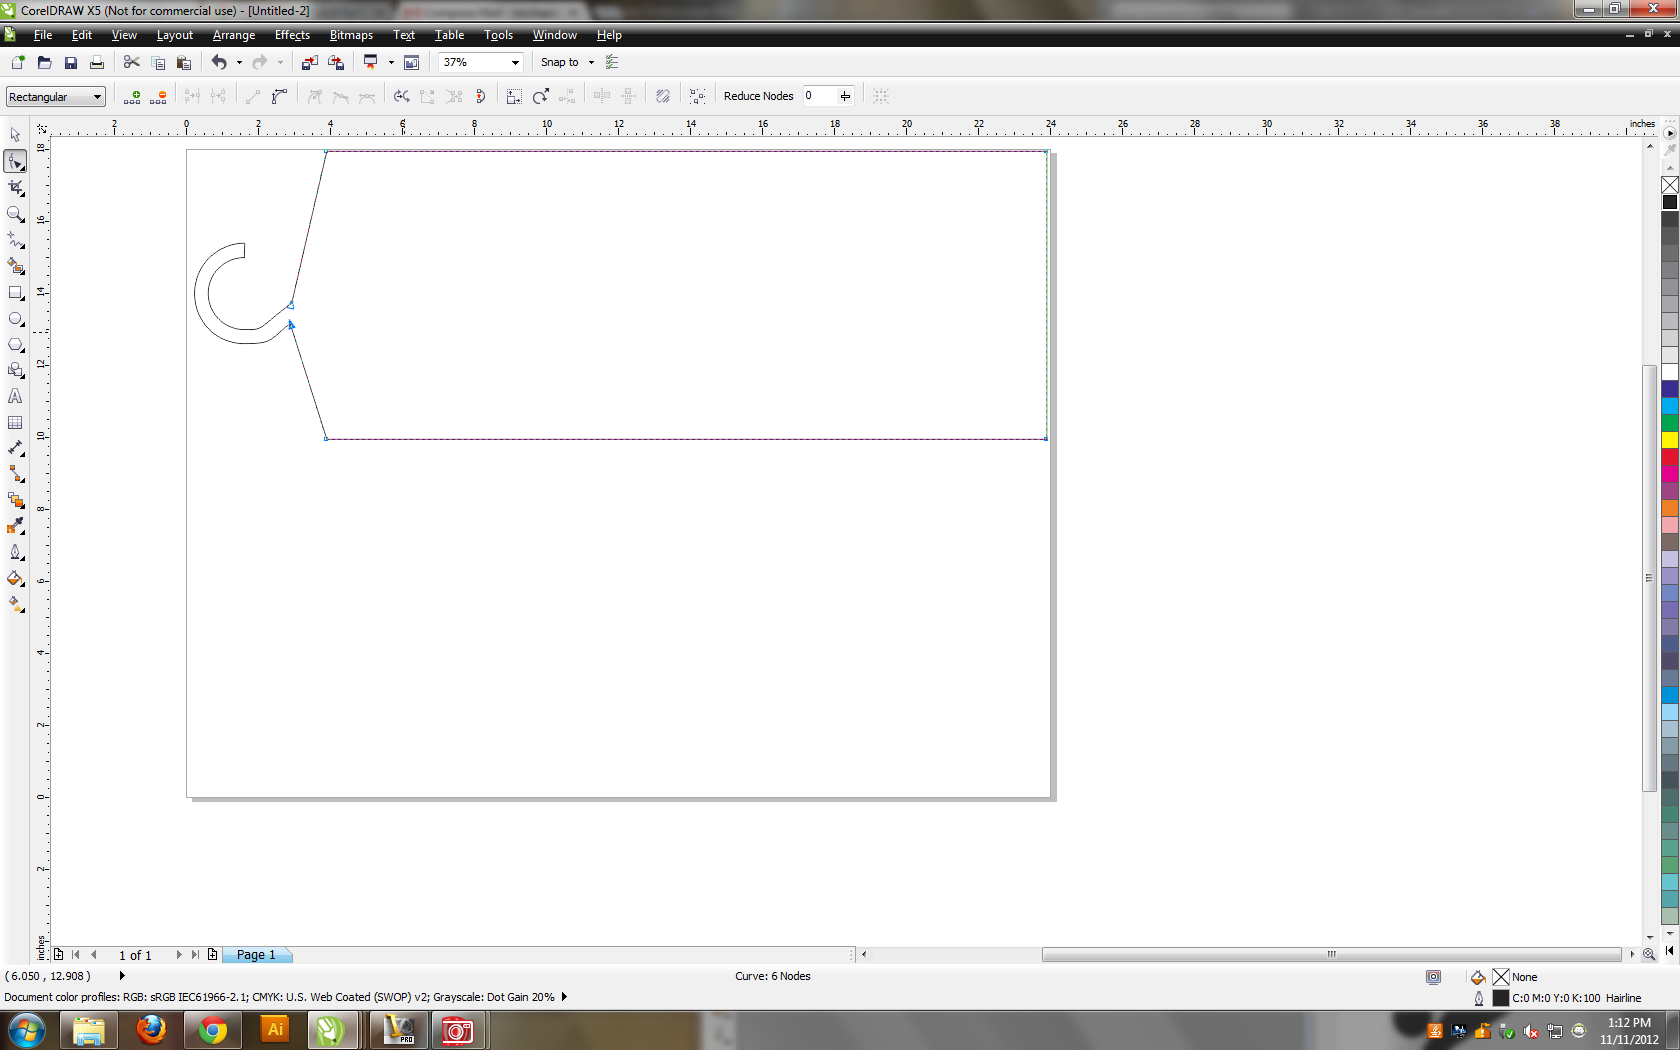Copy the selection
The width and height of the screenshot is (1680, 1050).
[158, 62]
